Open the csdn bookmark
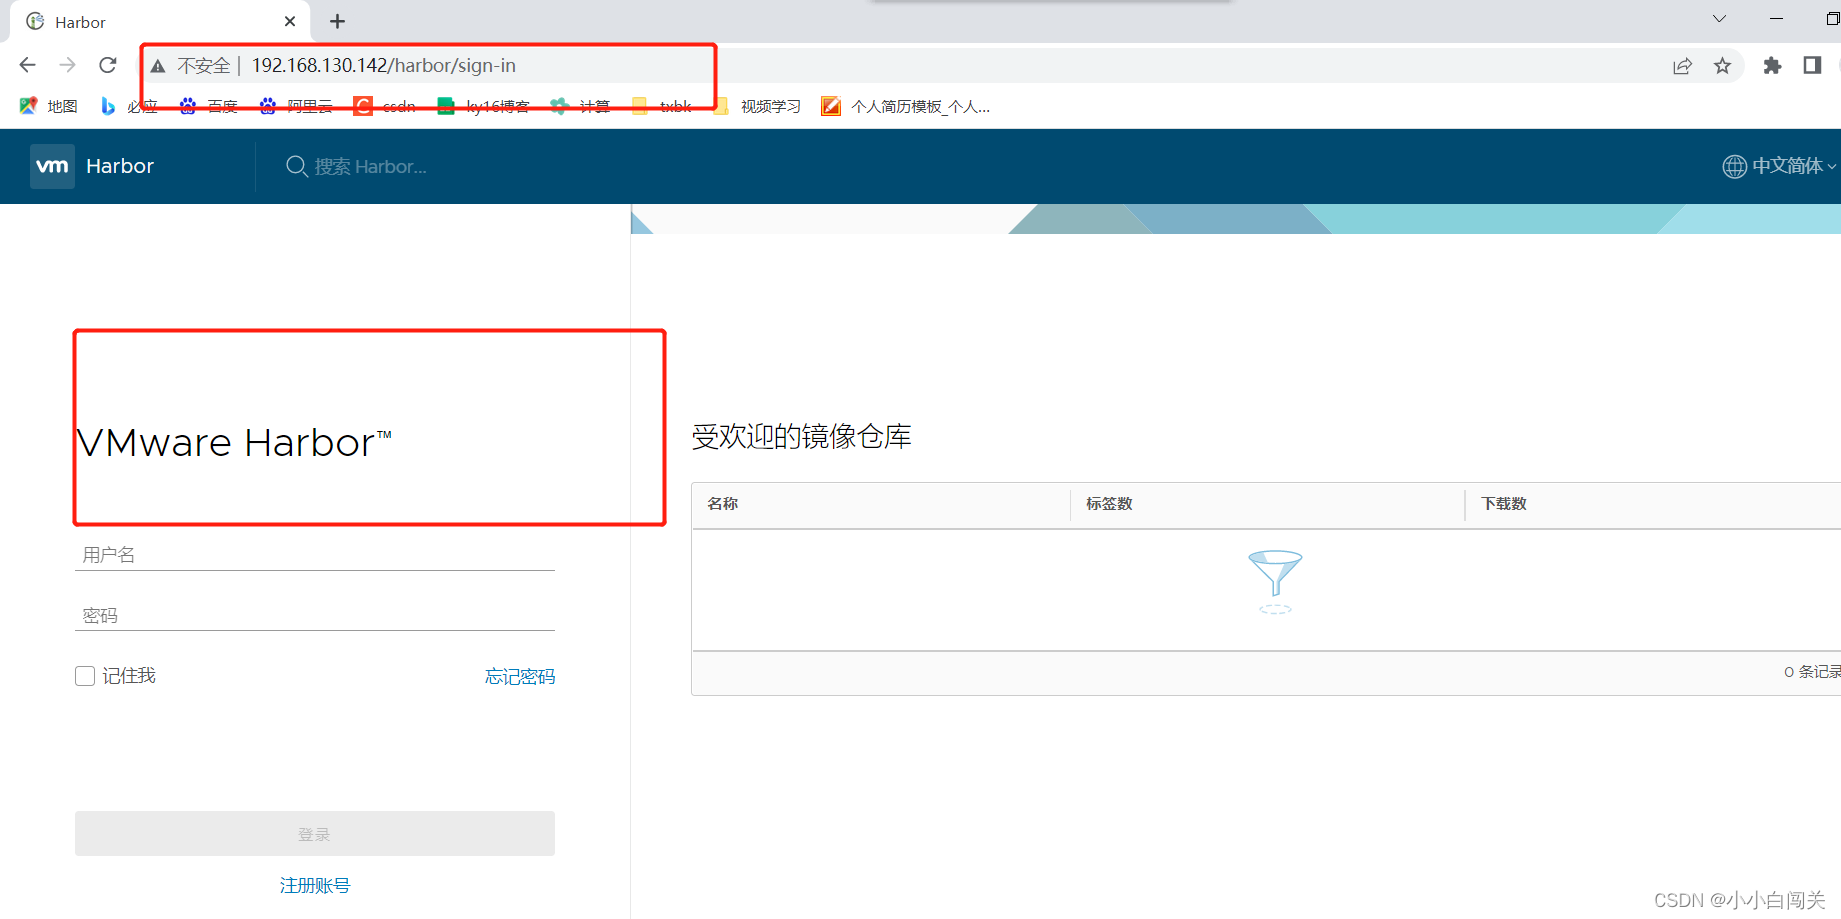Viewport: 1841px width, 919px height. coord(385,106)
